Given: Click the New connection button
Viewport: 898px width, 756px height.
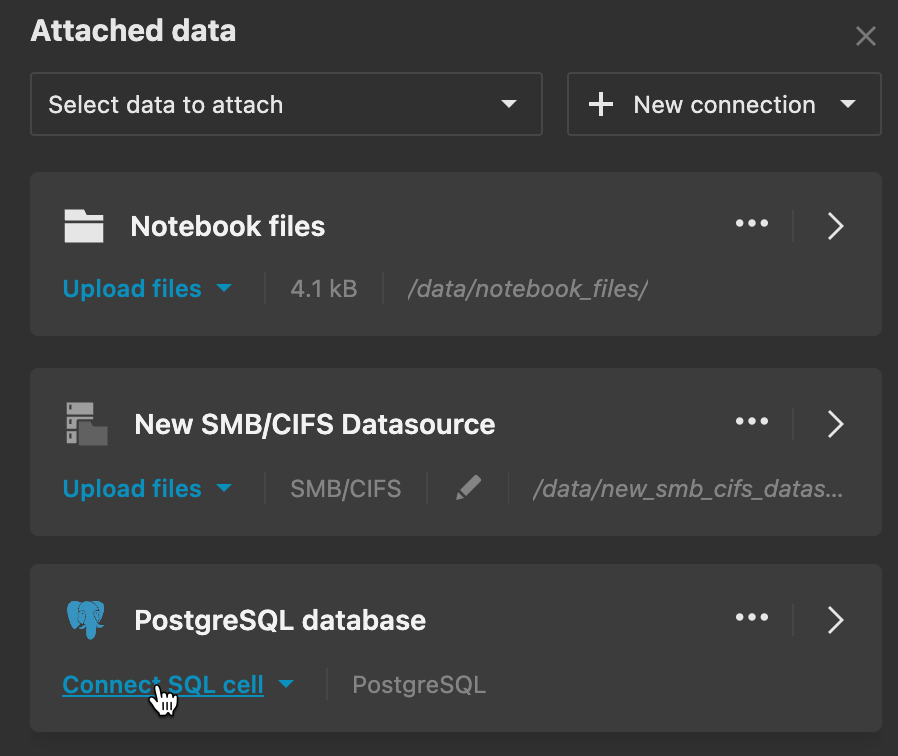Looking at the screenshot, I should click(x=722, y=104).
